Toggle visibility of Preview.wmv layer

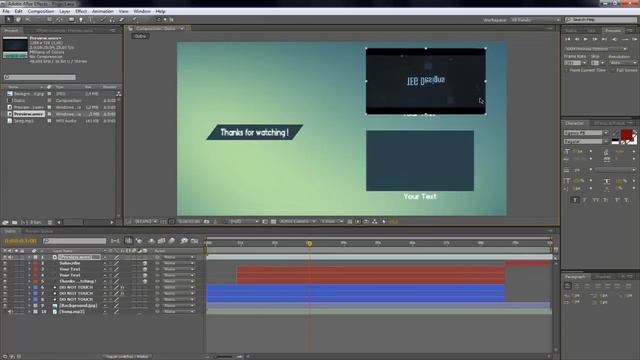pyautogui.click(x=5, y=257)
